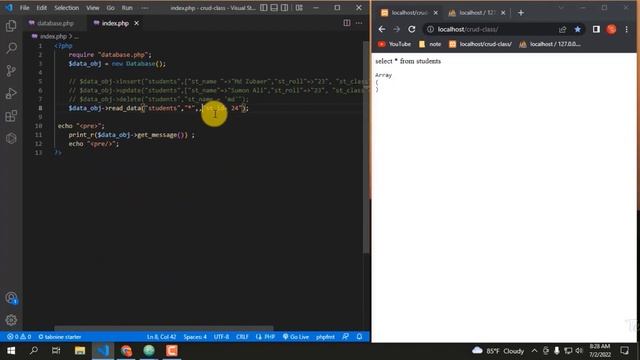
Task: Close the localhost / 127 browser tab
Action: [x=503, y=13]
